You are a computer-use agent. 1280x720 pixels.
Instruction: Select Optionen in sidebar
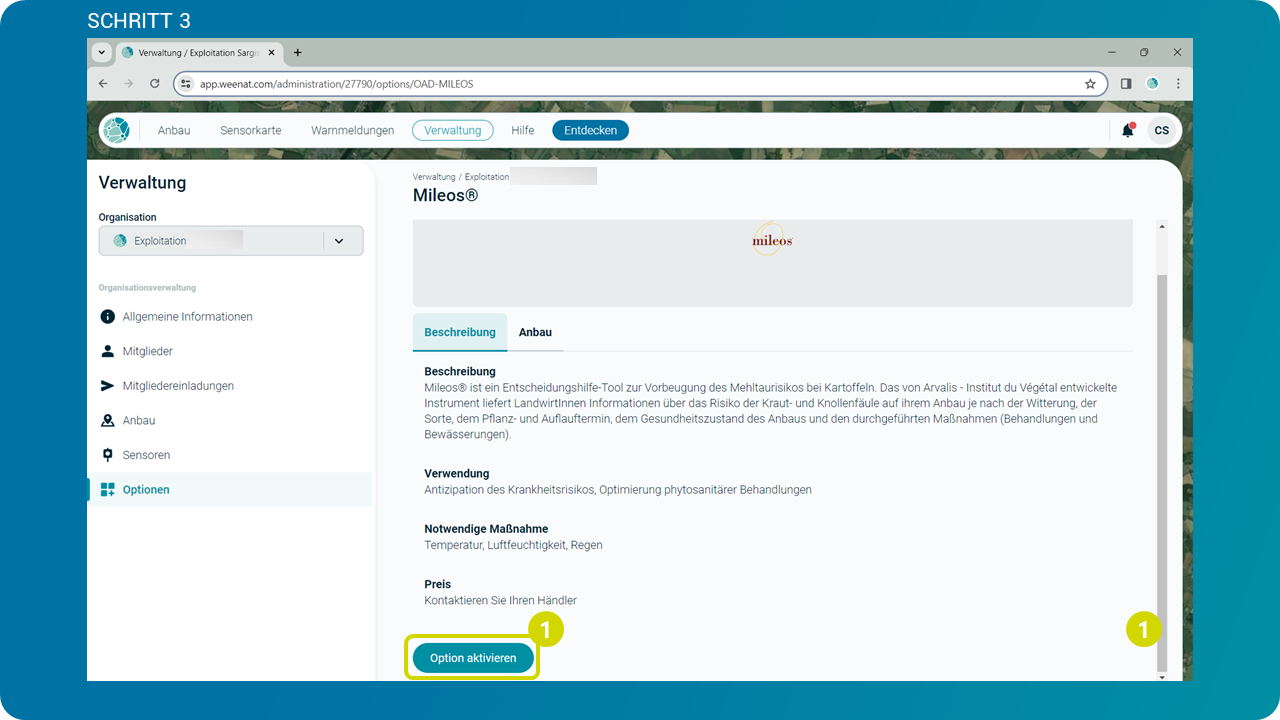click(x=230, y=490)
